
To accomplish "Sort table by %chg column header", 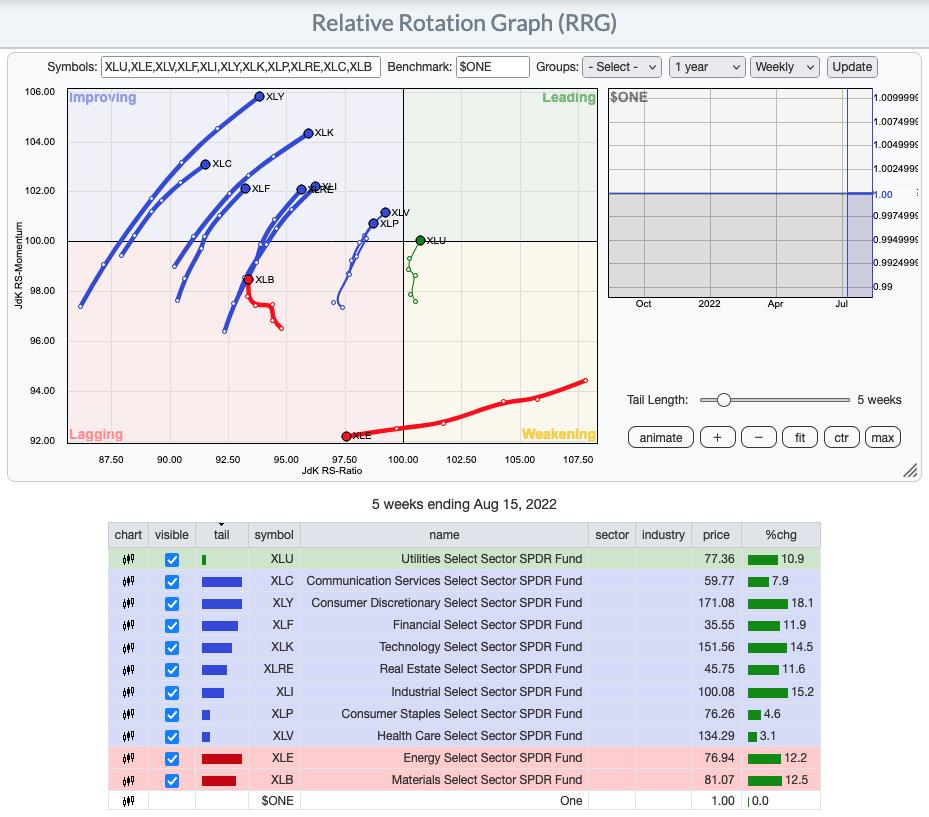I will tap(781, 535).
